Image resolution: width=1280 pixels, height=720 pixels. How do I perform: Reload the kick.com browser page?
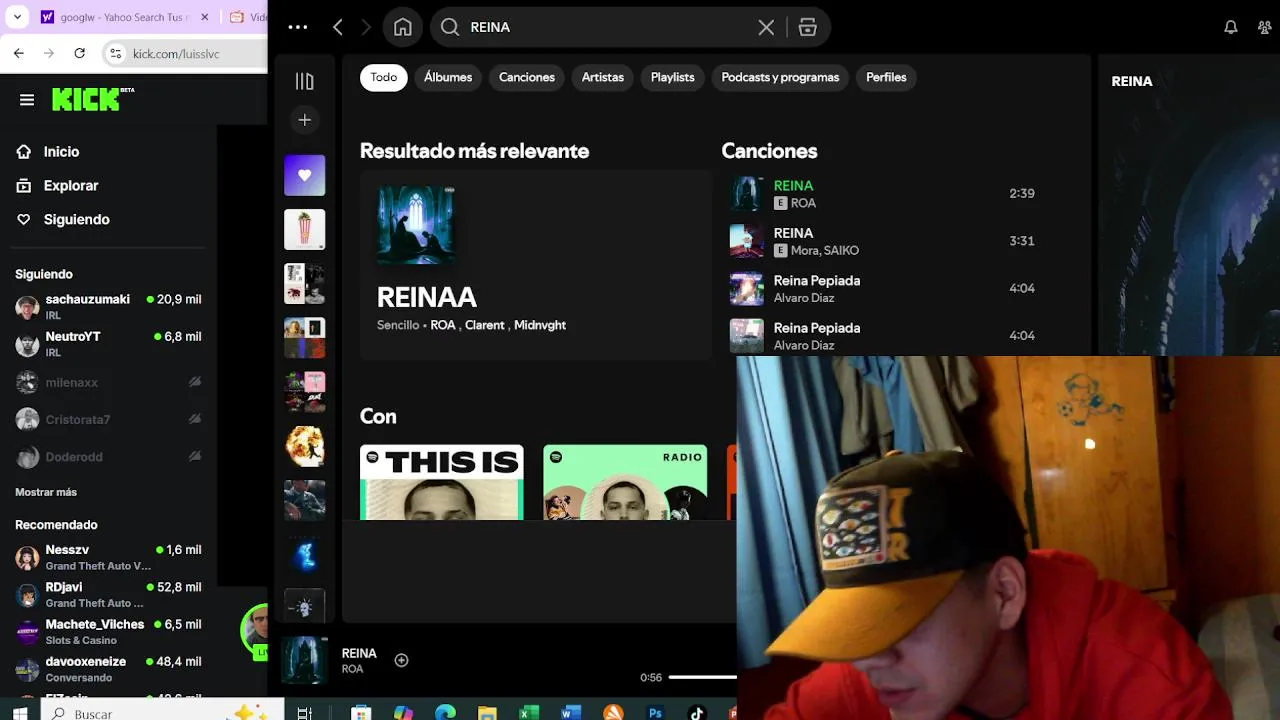[x=80, y=53]
